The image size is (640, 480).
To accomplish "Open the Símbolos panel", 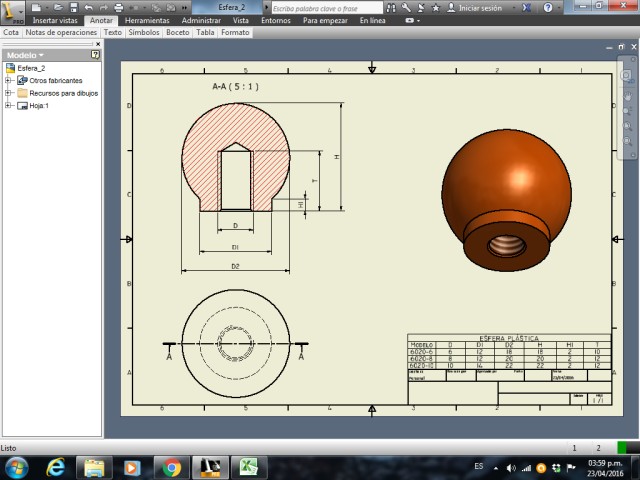I will [143, 32].
